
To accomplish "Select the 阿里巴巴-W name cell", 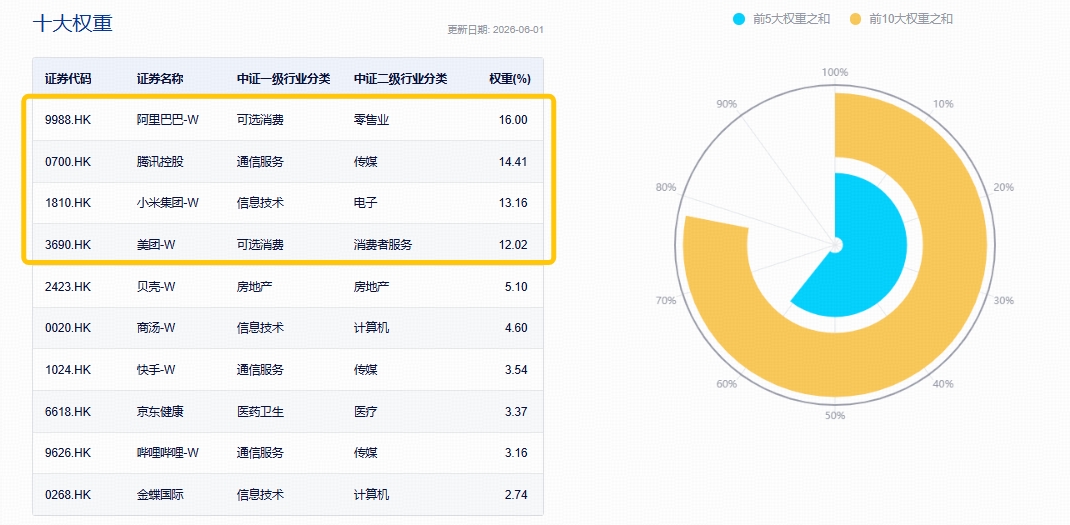I will [168, 120].
